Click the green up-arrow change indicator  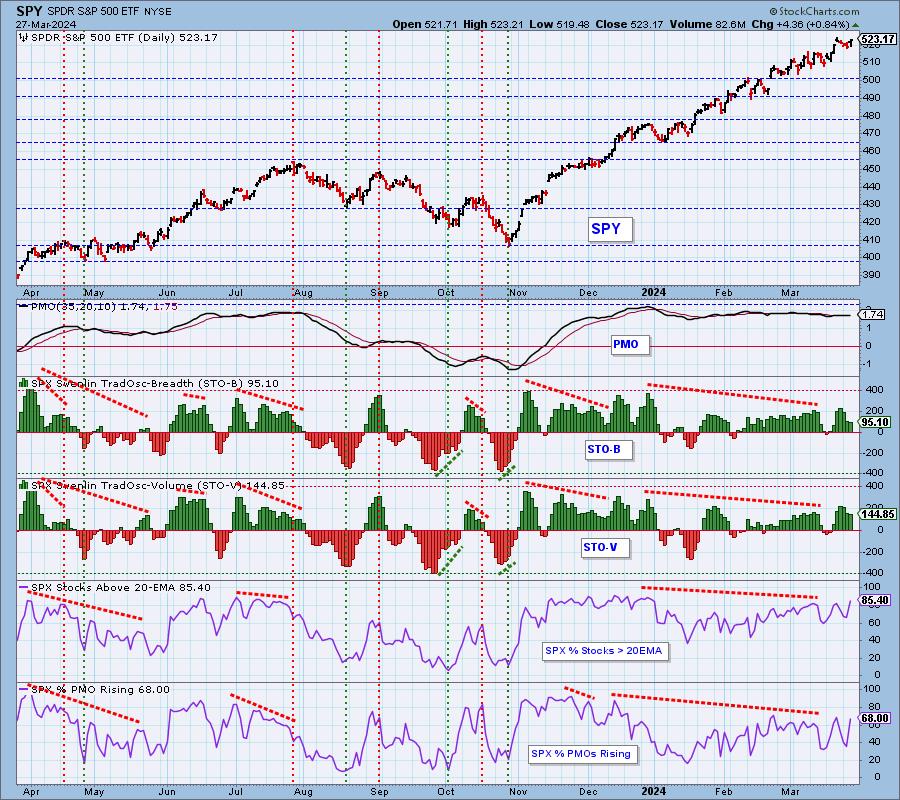tap(855, 25)
